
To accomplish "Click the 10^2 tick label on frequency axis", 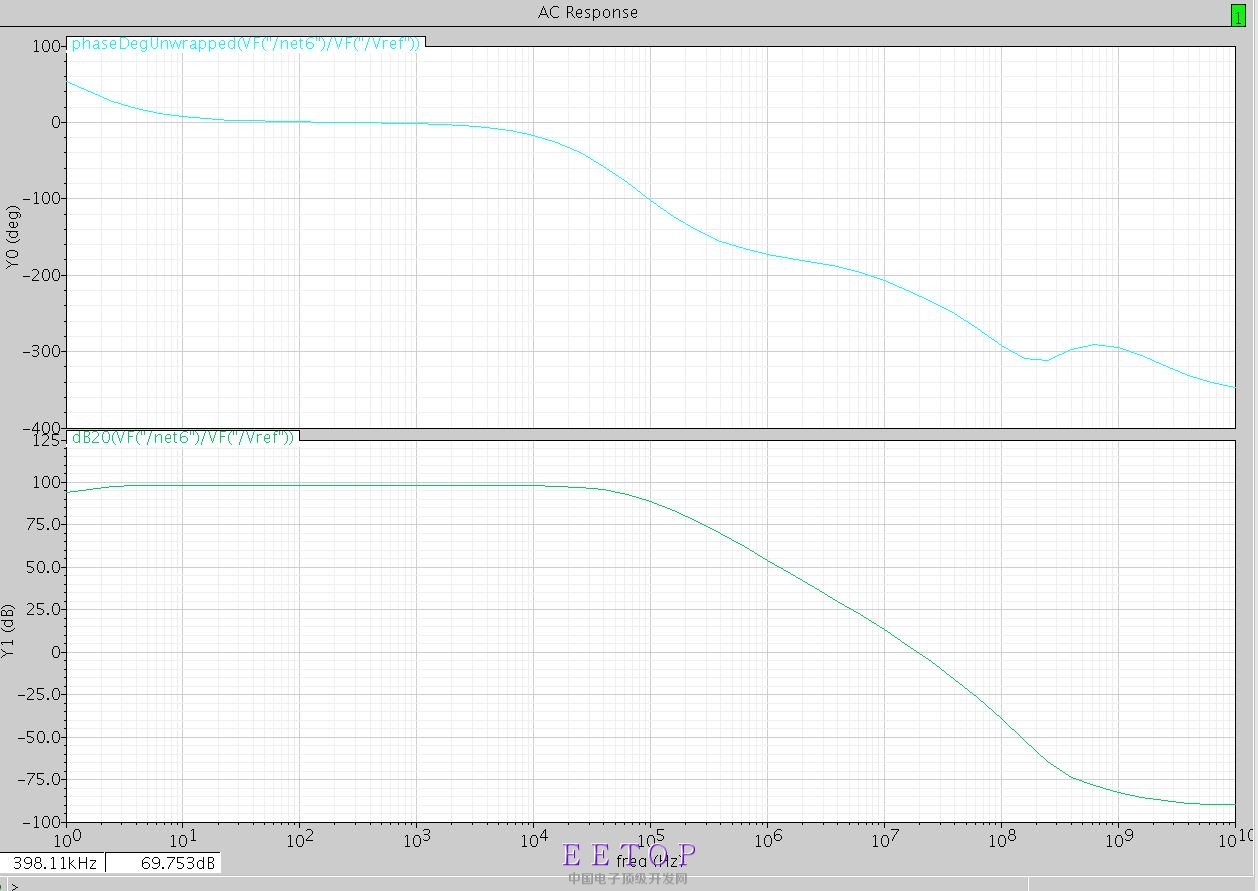I will tap(299, 837).
